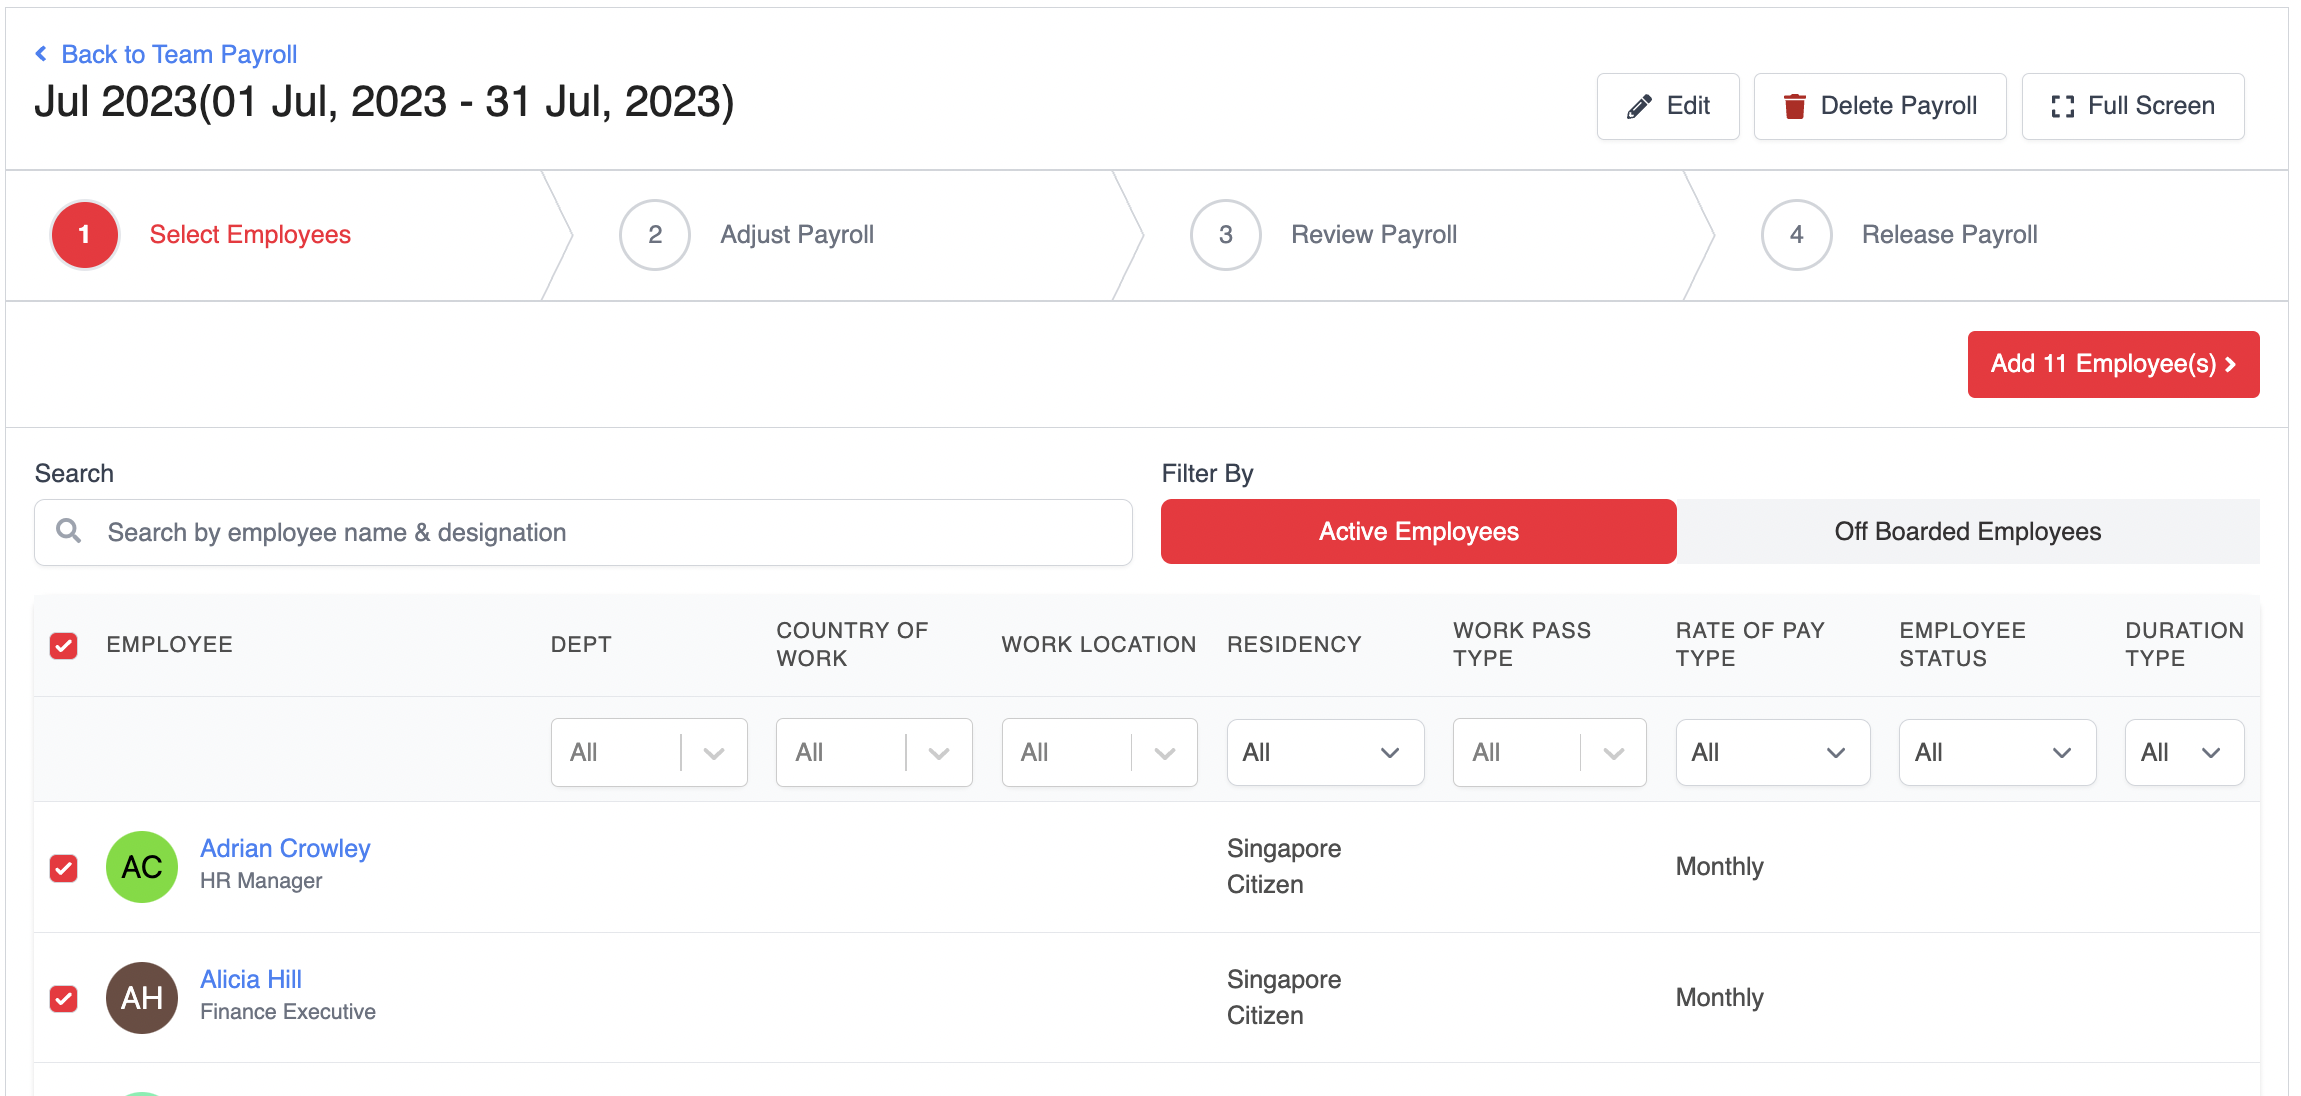Switch to Off Boarded Employees tab
Image resolution: width=2301 pixels, height=1096 pixels.
pos(1967,531)
